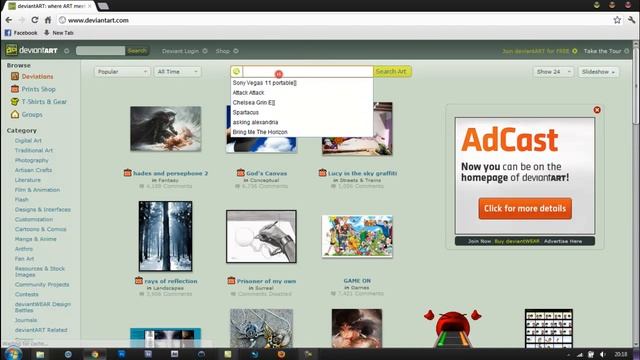Click Buy deviantWEAR link under the ad
The image size is (640, 360).
517,241
